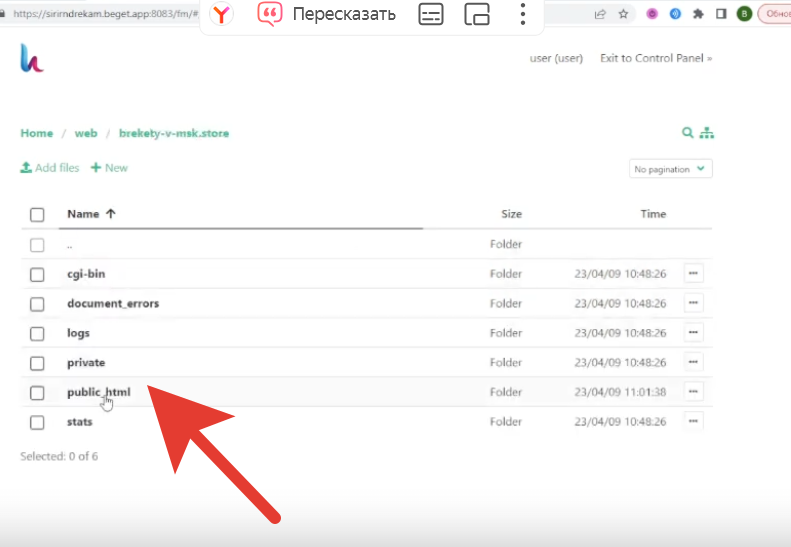
Task: Click the search magnifier icon
Action: point(687,133)
